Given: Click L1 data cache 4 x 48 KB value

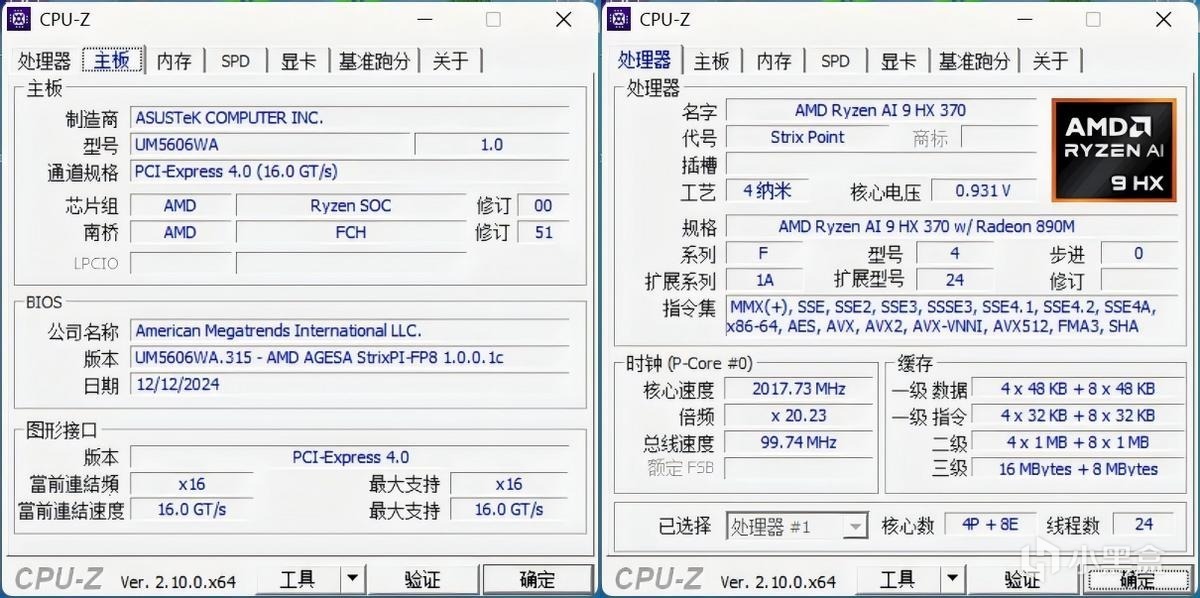Looking at the screenshot, I should click(1078, 389).
